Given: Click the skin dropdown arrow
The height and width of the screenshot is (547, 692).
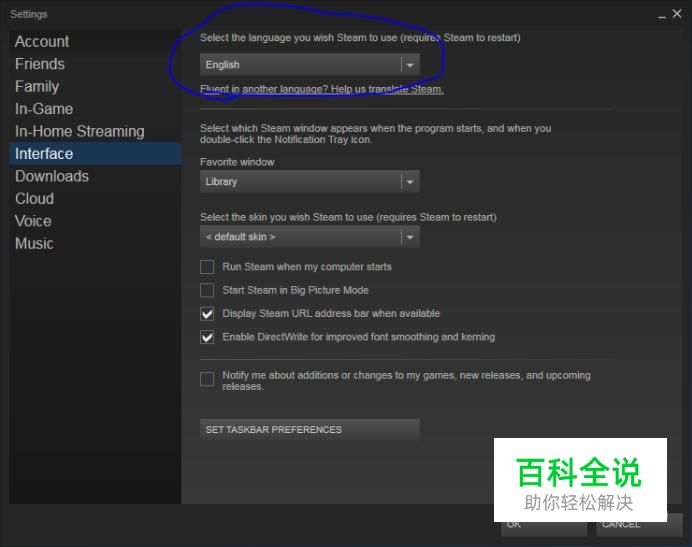Looking at the screenshot, I should pos(410,237).
